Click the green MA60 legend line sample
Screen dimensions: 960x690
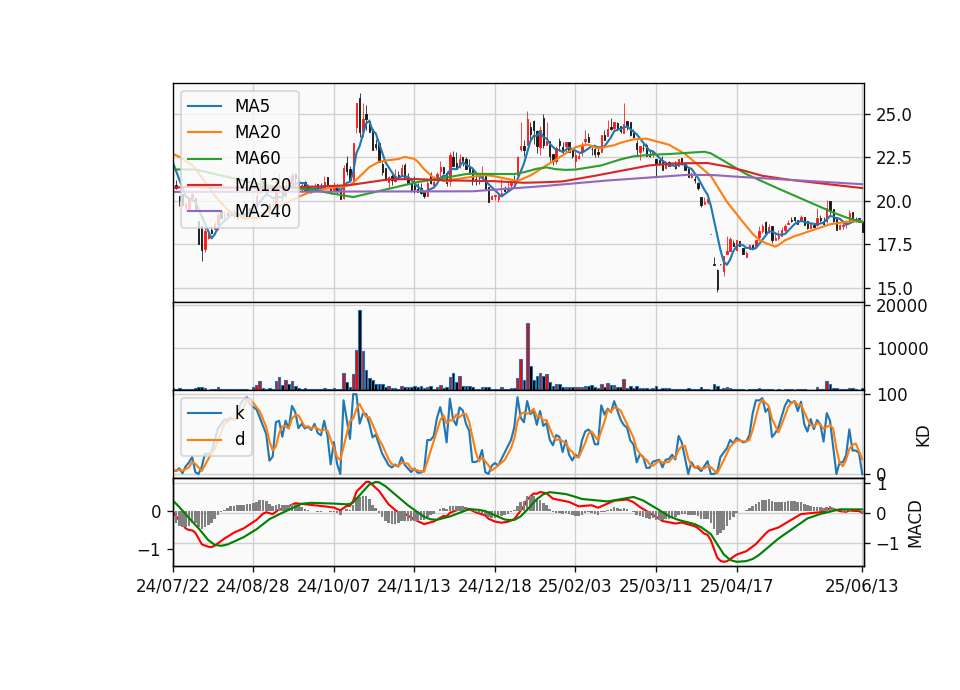pos(204,159)
